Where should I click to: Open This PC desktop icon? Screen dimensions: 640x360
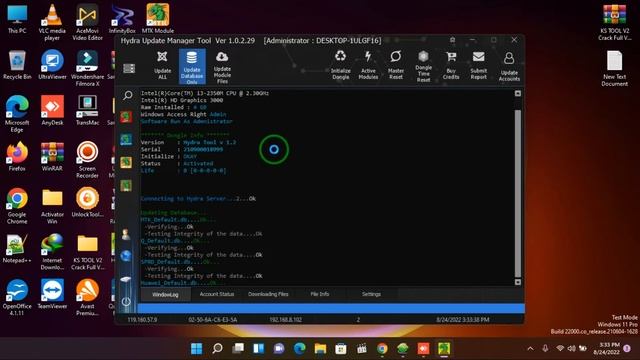pyautogui.click(x=17, y=19)
